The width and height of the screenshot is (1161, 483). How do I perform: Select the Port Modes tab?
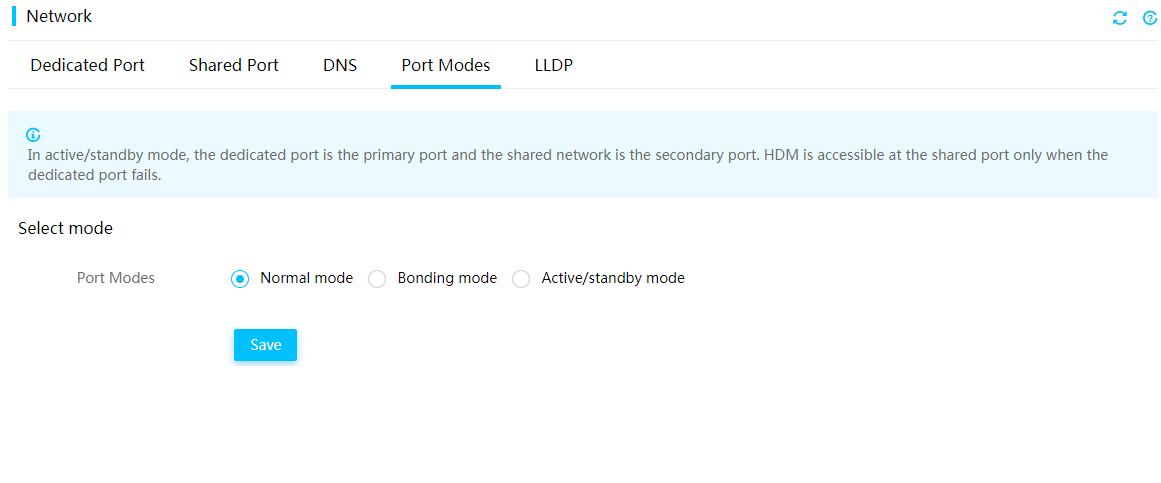pos(446,65)
